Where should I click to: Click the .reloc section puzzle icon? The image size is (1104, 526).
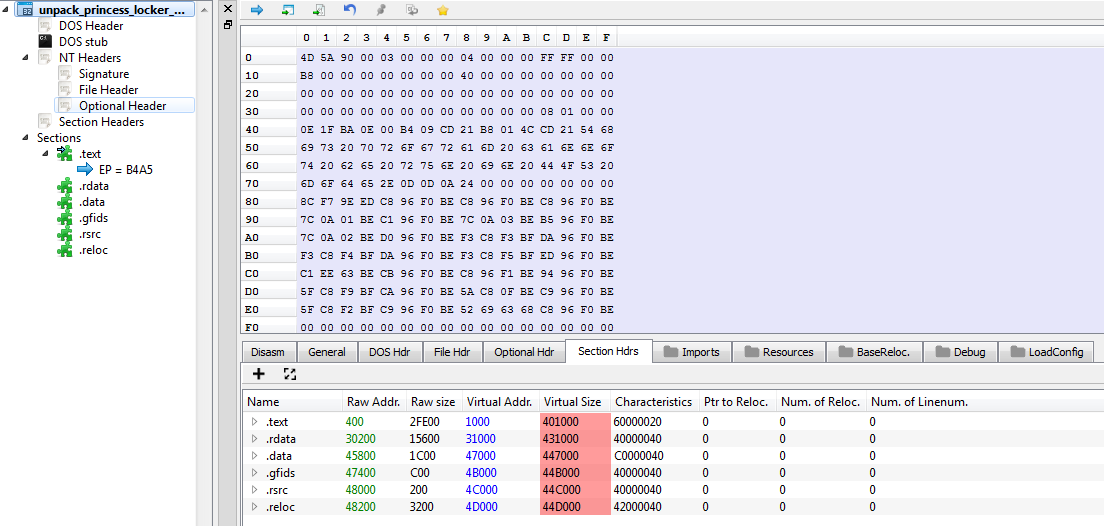click(x=65, y=250)
